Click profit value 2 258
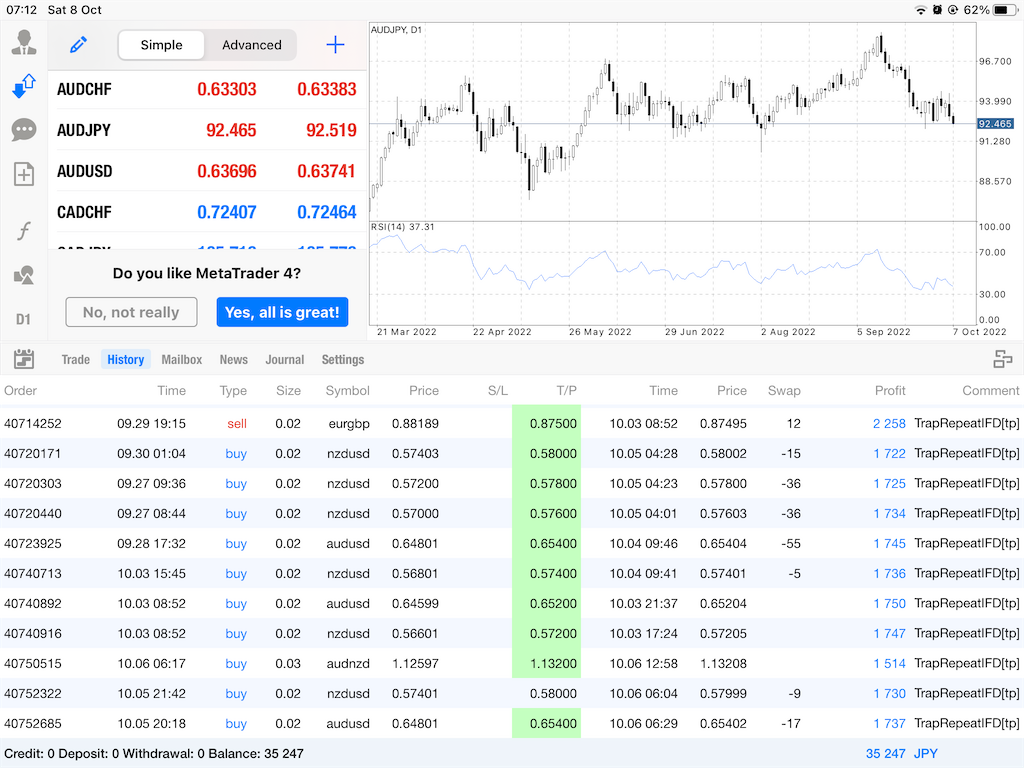1024x768 pixels. (x=889, y=423)
